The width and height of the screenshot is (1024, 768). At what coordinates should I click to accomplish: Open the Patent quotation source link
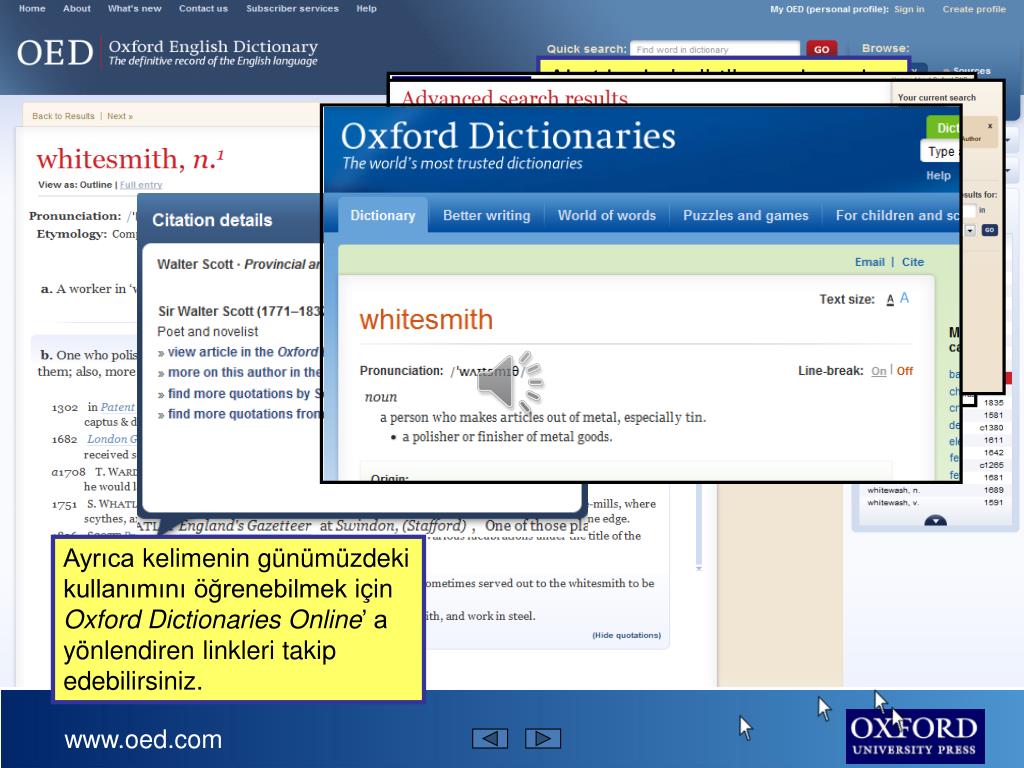tap(118, 408)
